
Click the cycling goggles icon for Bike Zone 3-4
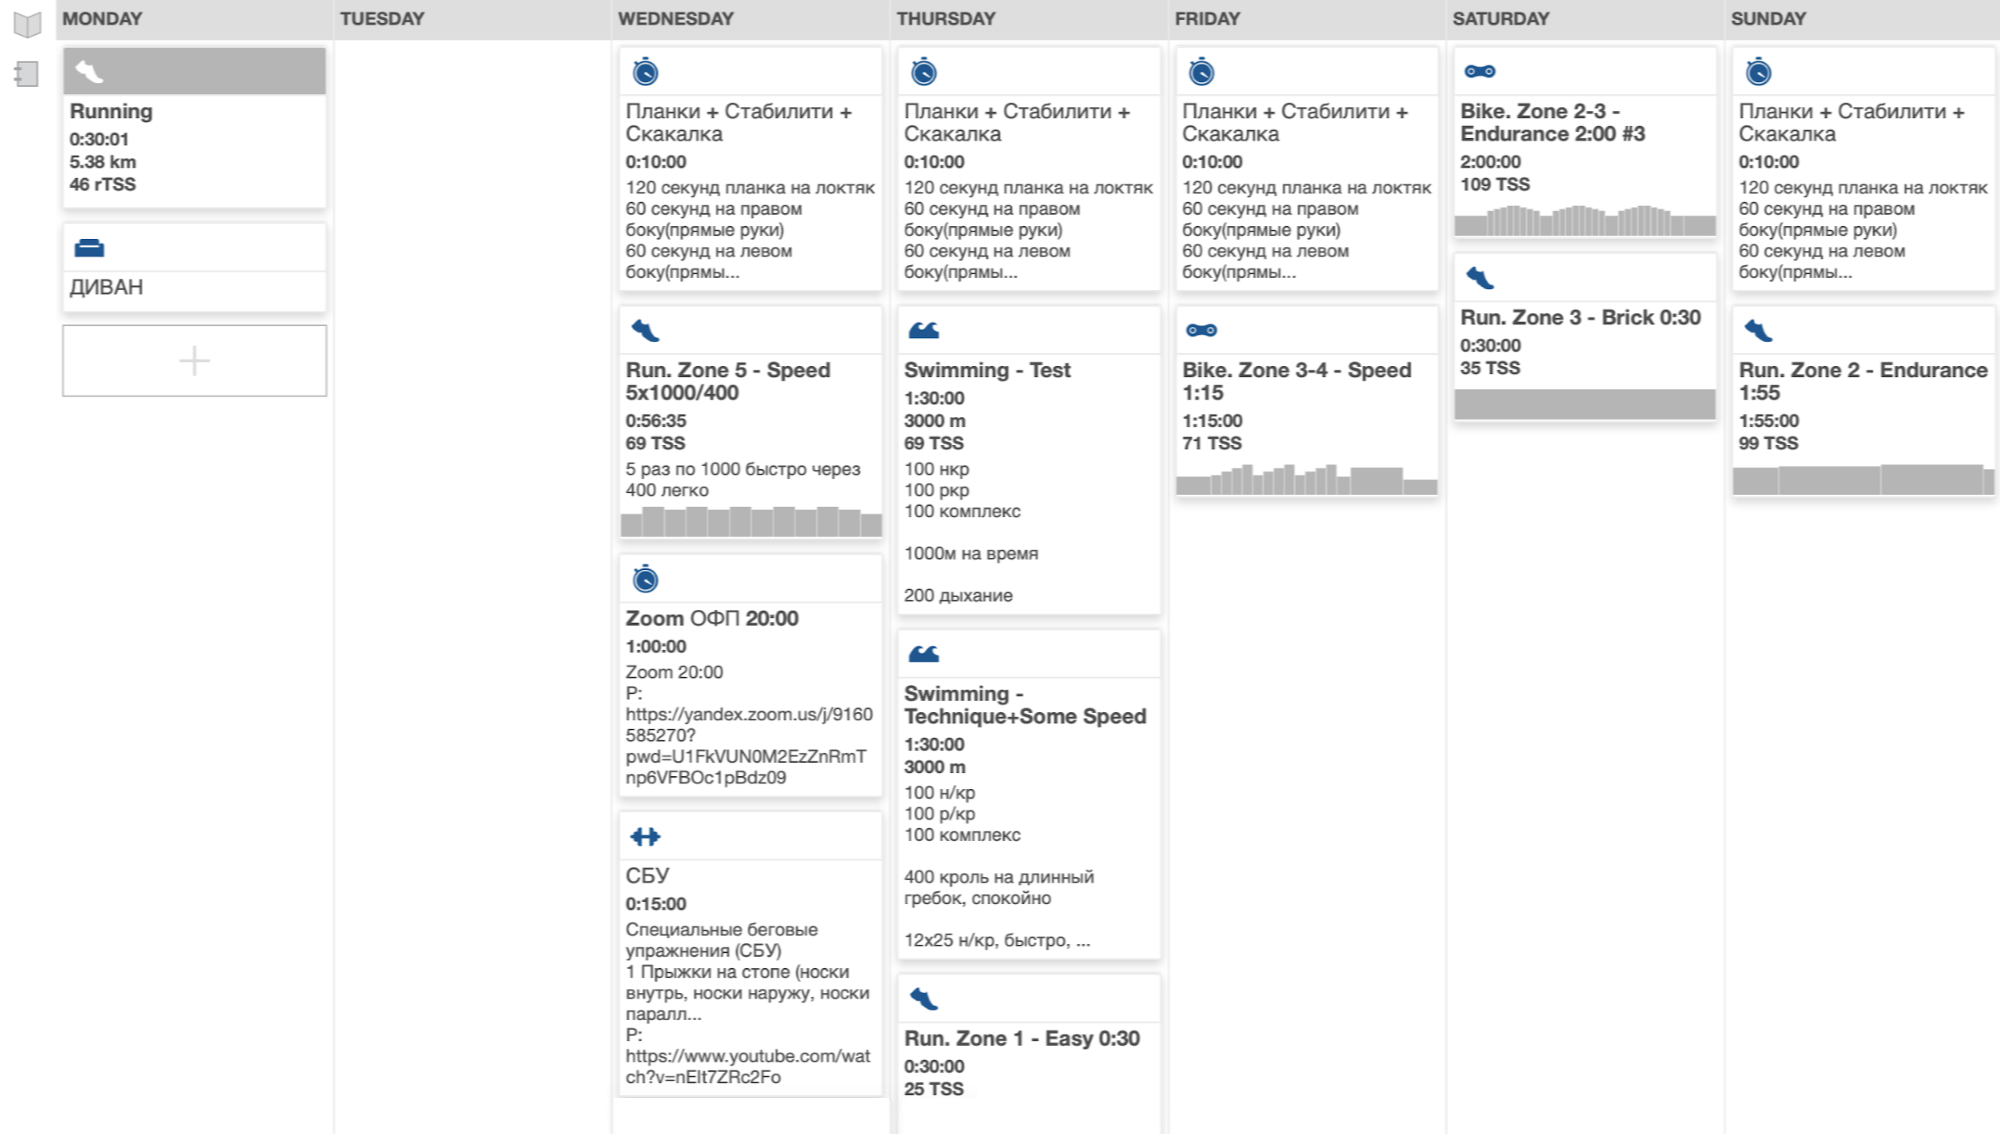(x=1202, y=329)
